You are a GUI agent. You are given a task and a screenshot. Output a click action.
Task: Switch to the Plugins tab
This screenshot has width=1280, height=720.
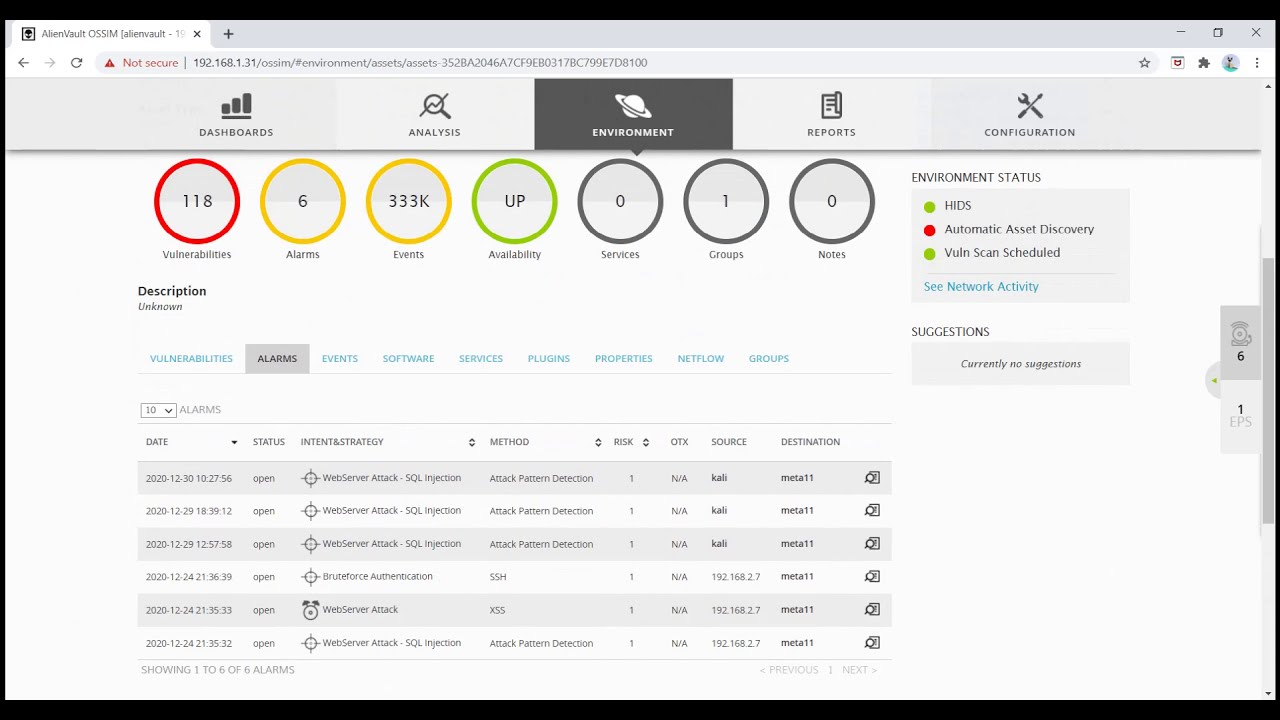point(549,358)
